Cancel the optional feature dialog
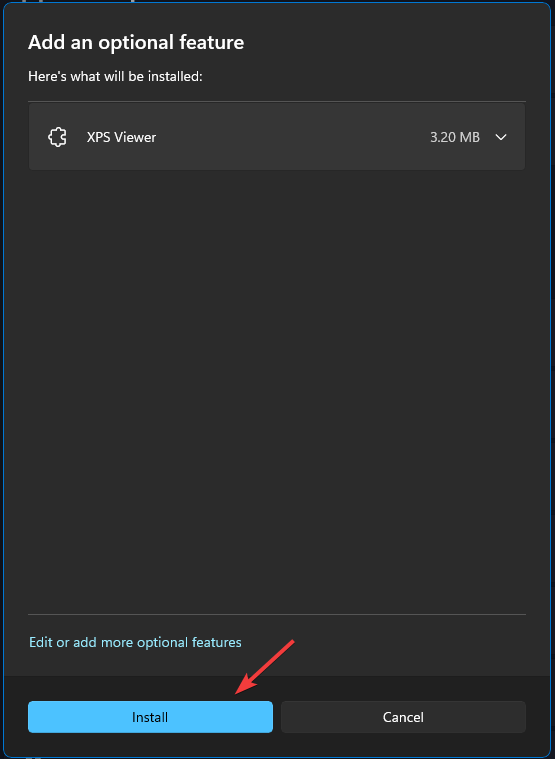This screenshot has width=555, height=759. tap(403, 717)
